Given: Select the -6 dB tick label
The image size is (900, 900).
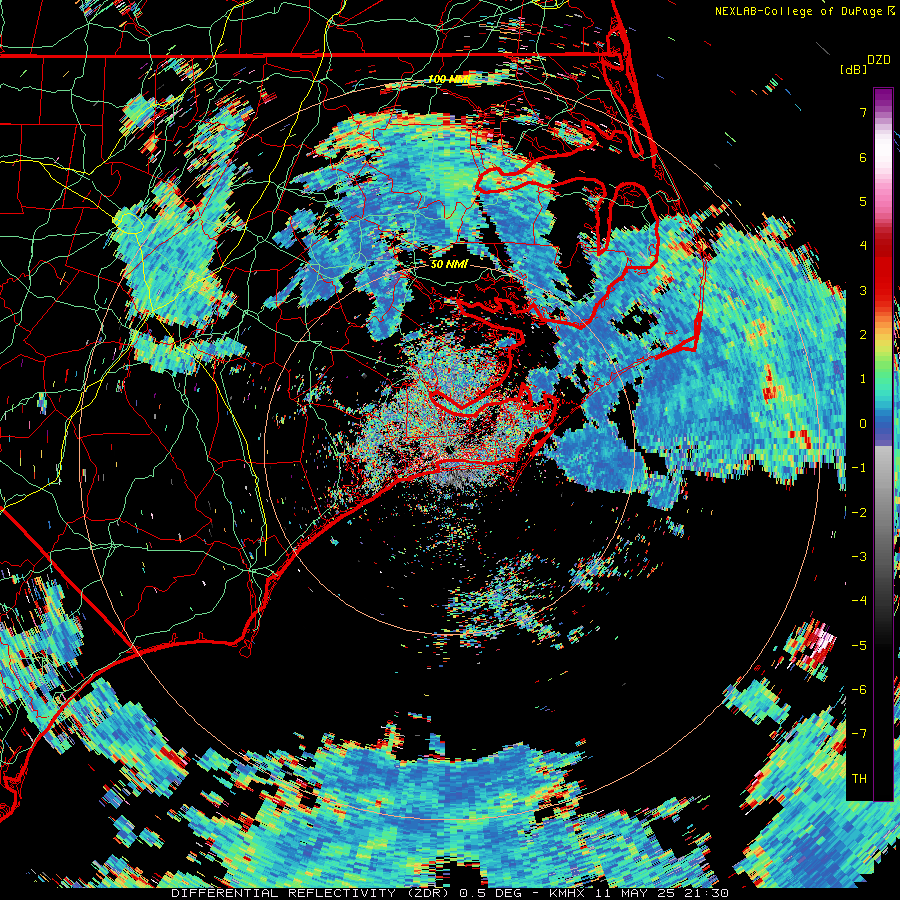Looking at the screenshot, I should click(859, 690).
